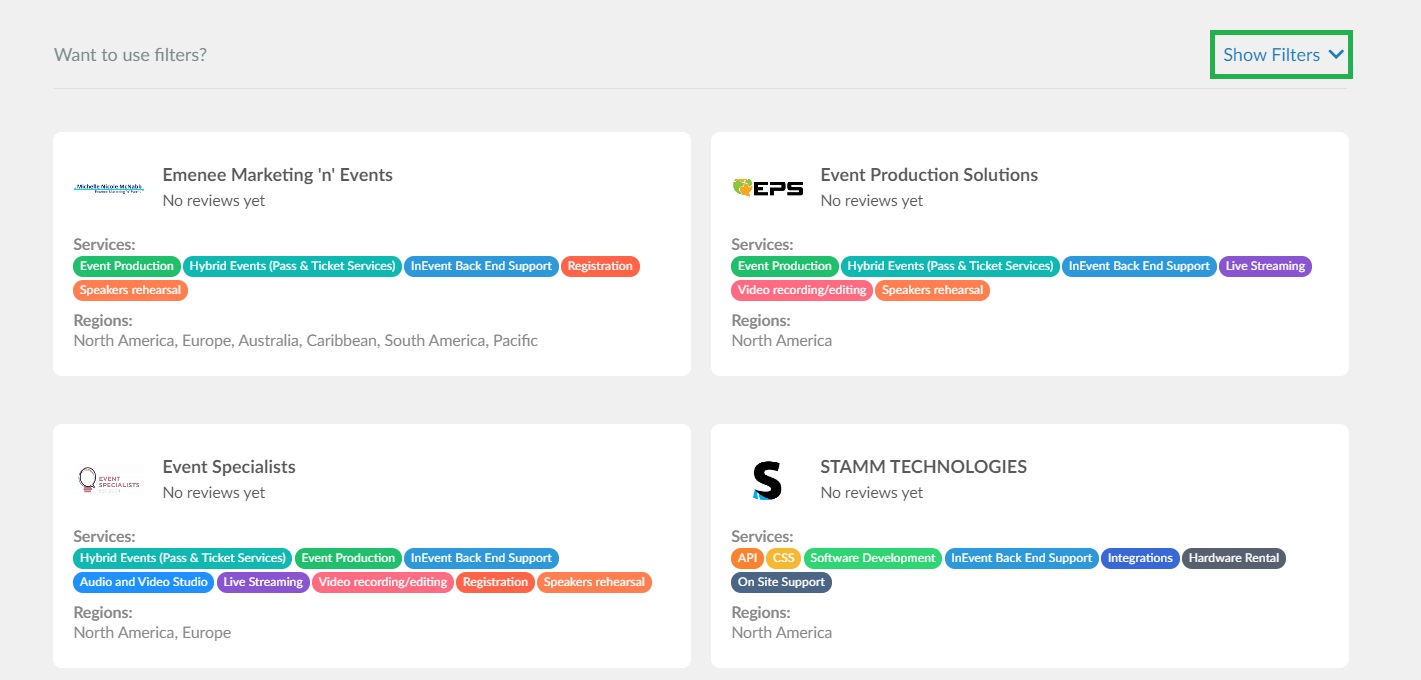This screenshot has height=680, width=1421.
Task: Select the API tag
Action: pyautogui.click(x=748, y=558)
